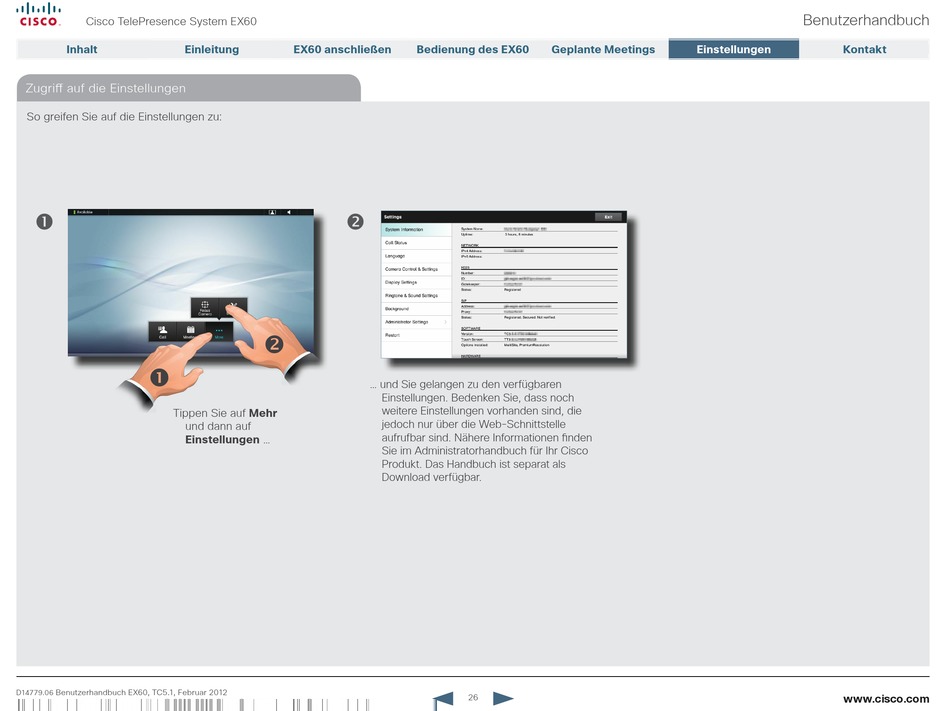Select Camera Control & Settings entry
Screen dimensions: 950x711
coord(416,270)
